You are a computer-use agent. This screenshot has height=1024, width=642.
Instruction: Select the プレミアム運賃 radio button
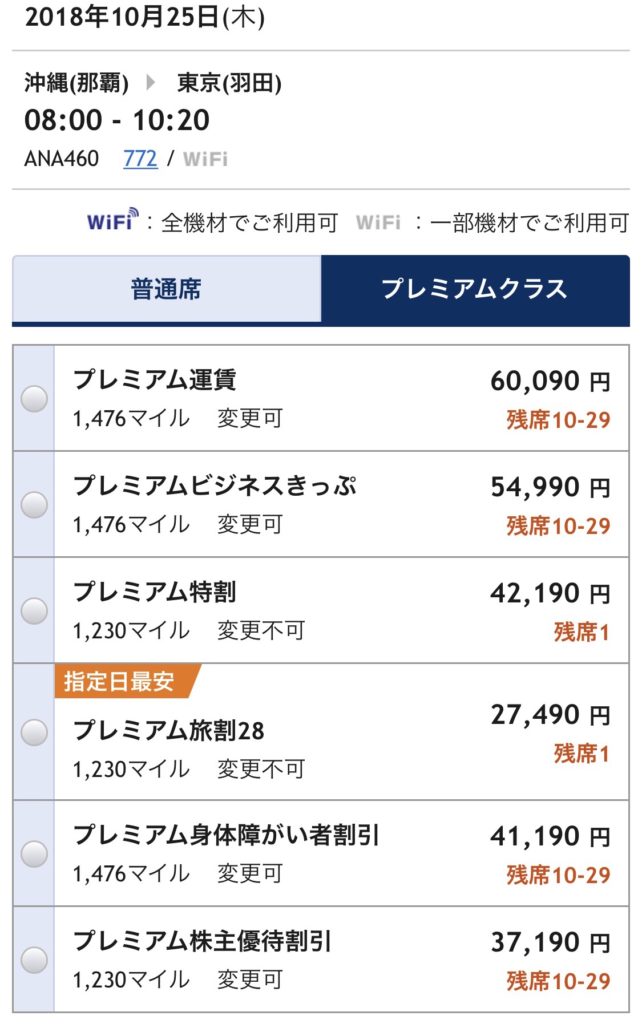[x=34, y=398]
